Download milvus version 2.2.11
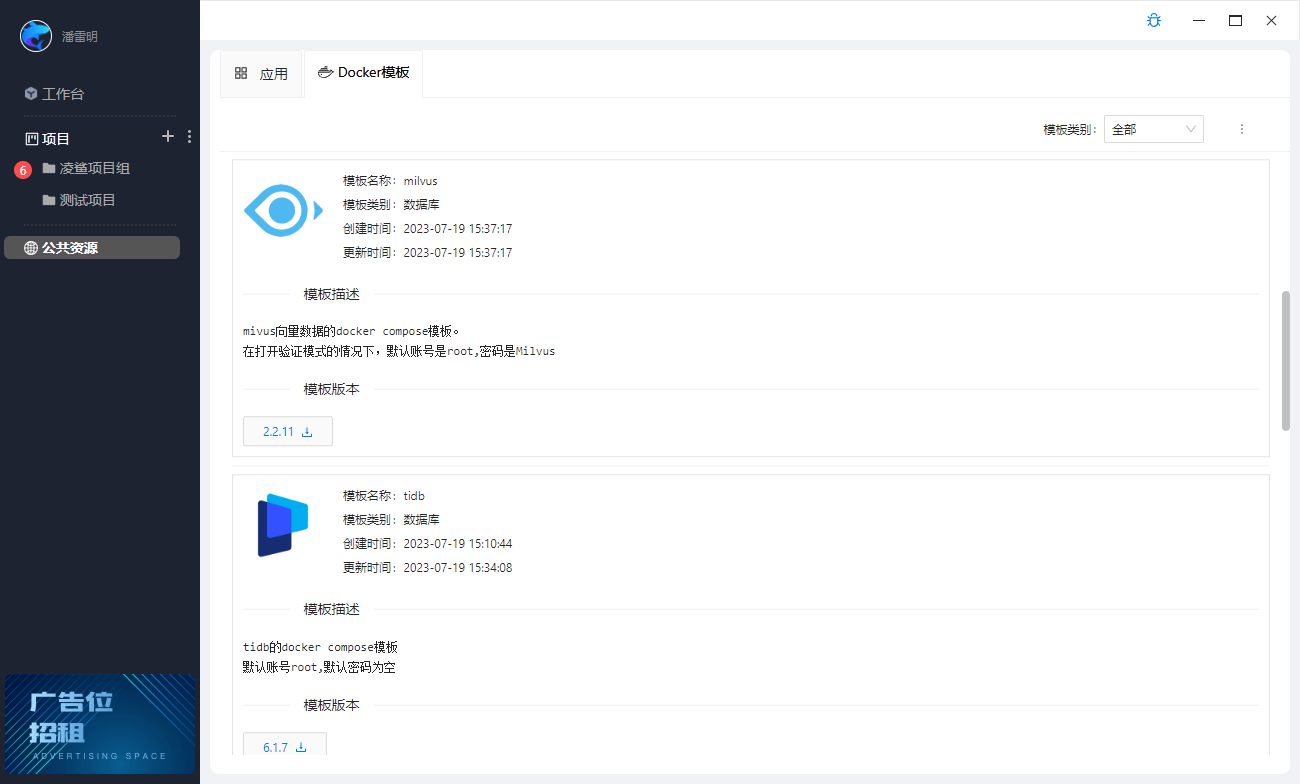 point(288,432)
